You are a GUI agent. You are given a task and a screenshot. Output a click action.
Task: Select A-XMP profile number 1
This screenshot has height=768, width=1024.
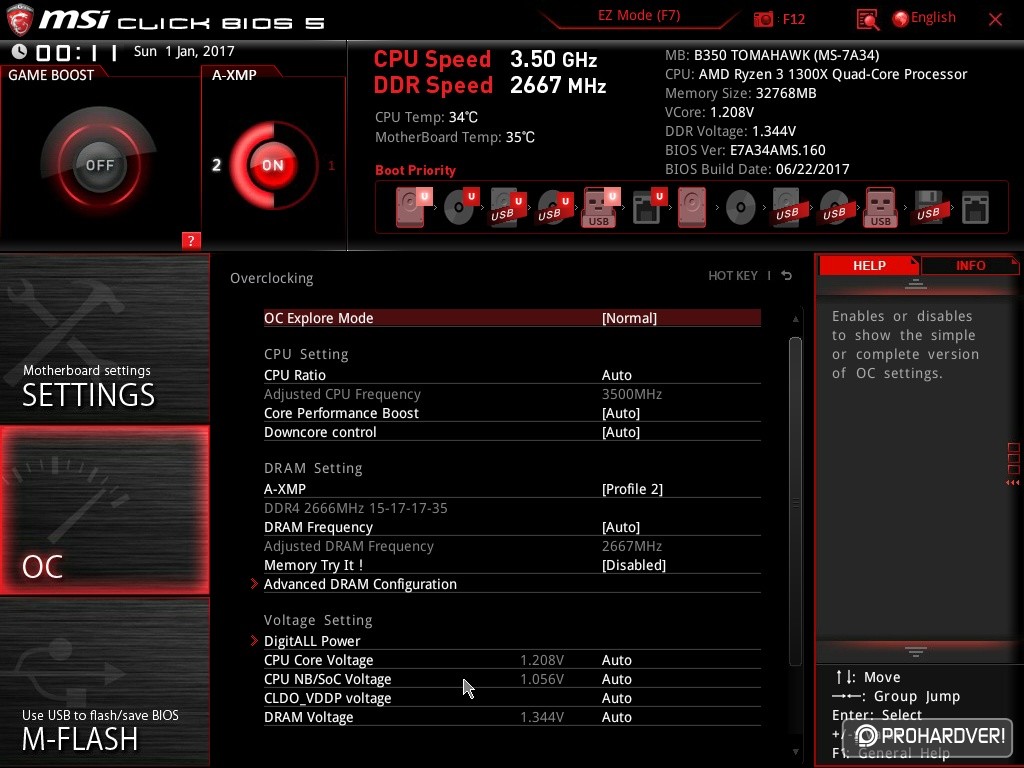331,165
